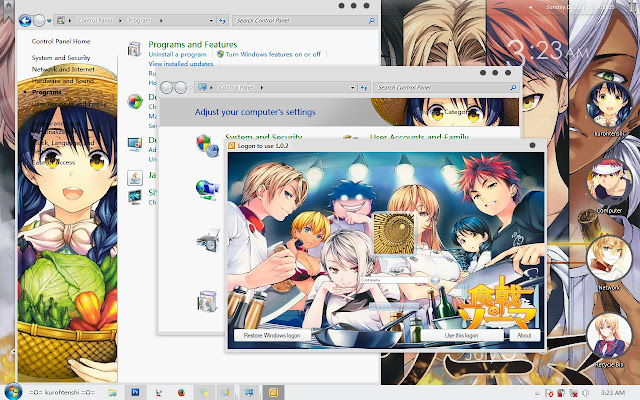Expand the arrow after Control Panel in the middle window
The width and height of the screenshot is (640, 400).
(x=262, y=87)
